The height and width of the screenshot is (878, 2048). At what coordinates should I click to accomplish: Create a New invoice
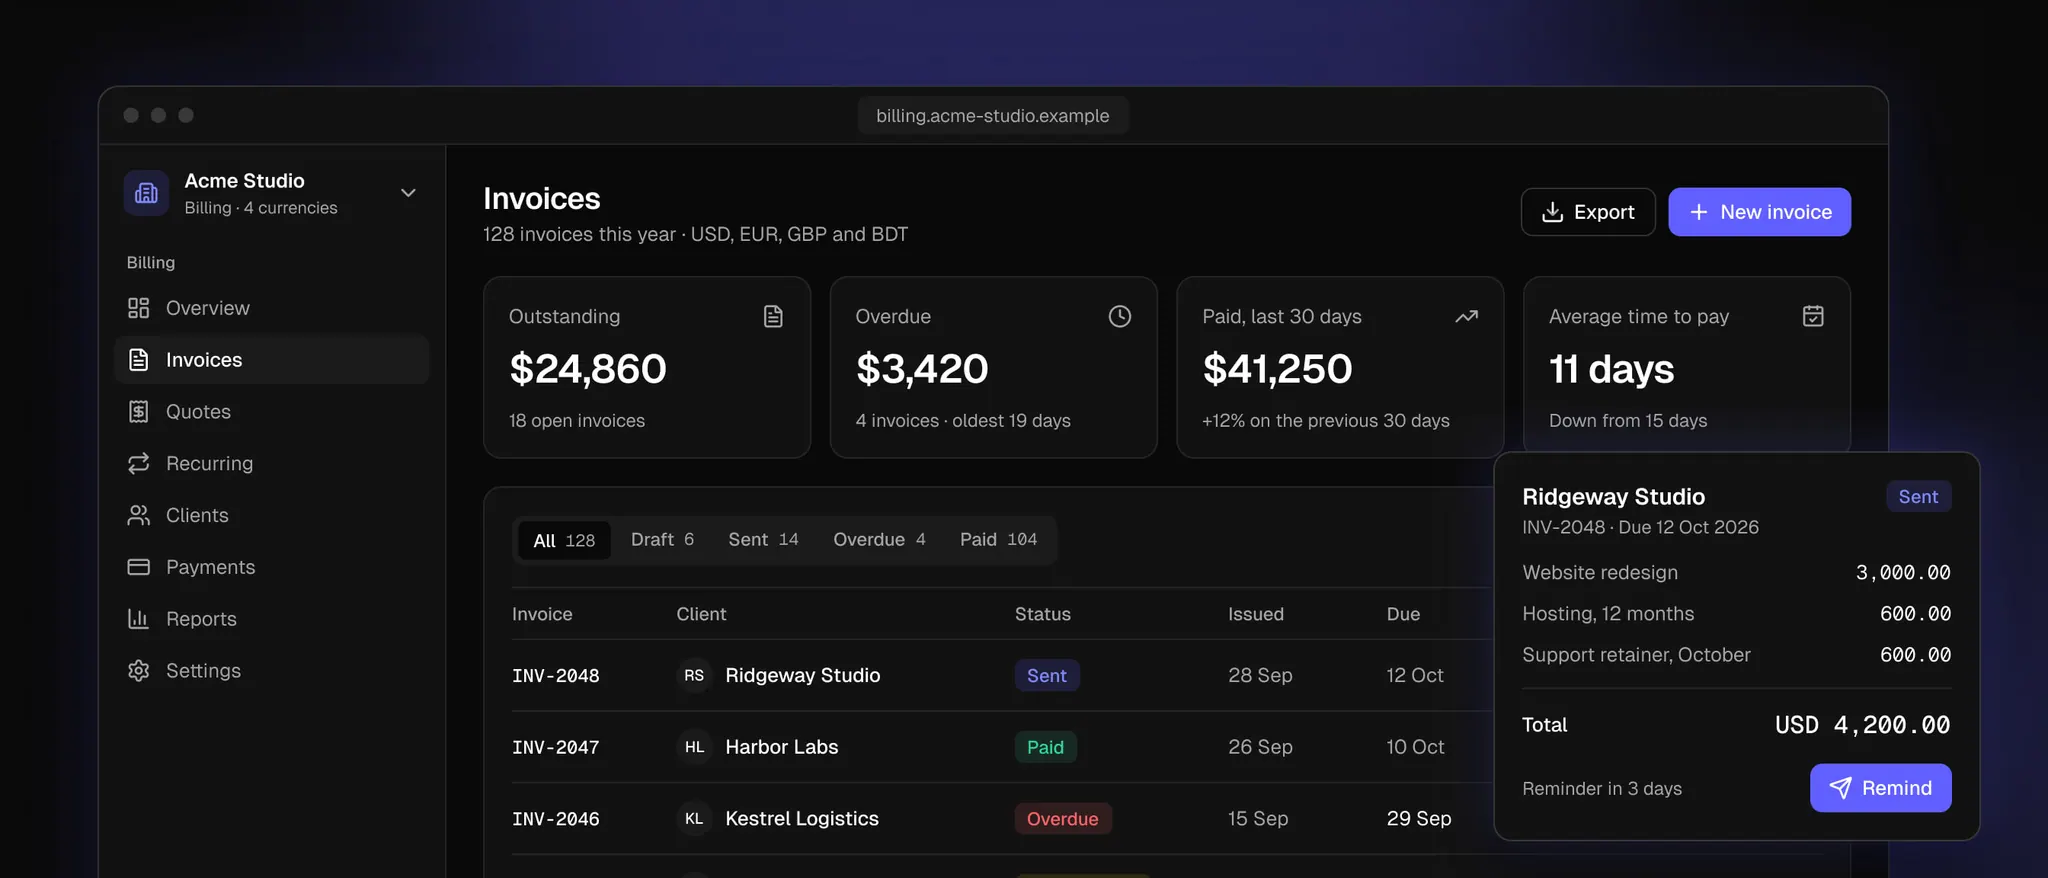point(1759,212)
